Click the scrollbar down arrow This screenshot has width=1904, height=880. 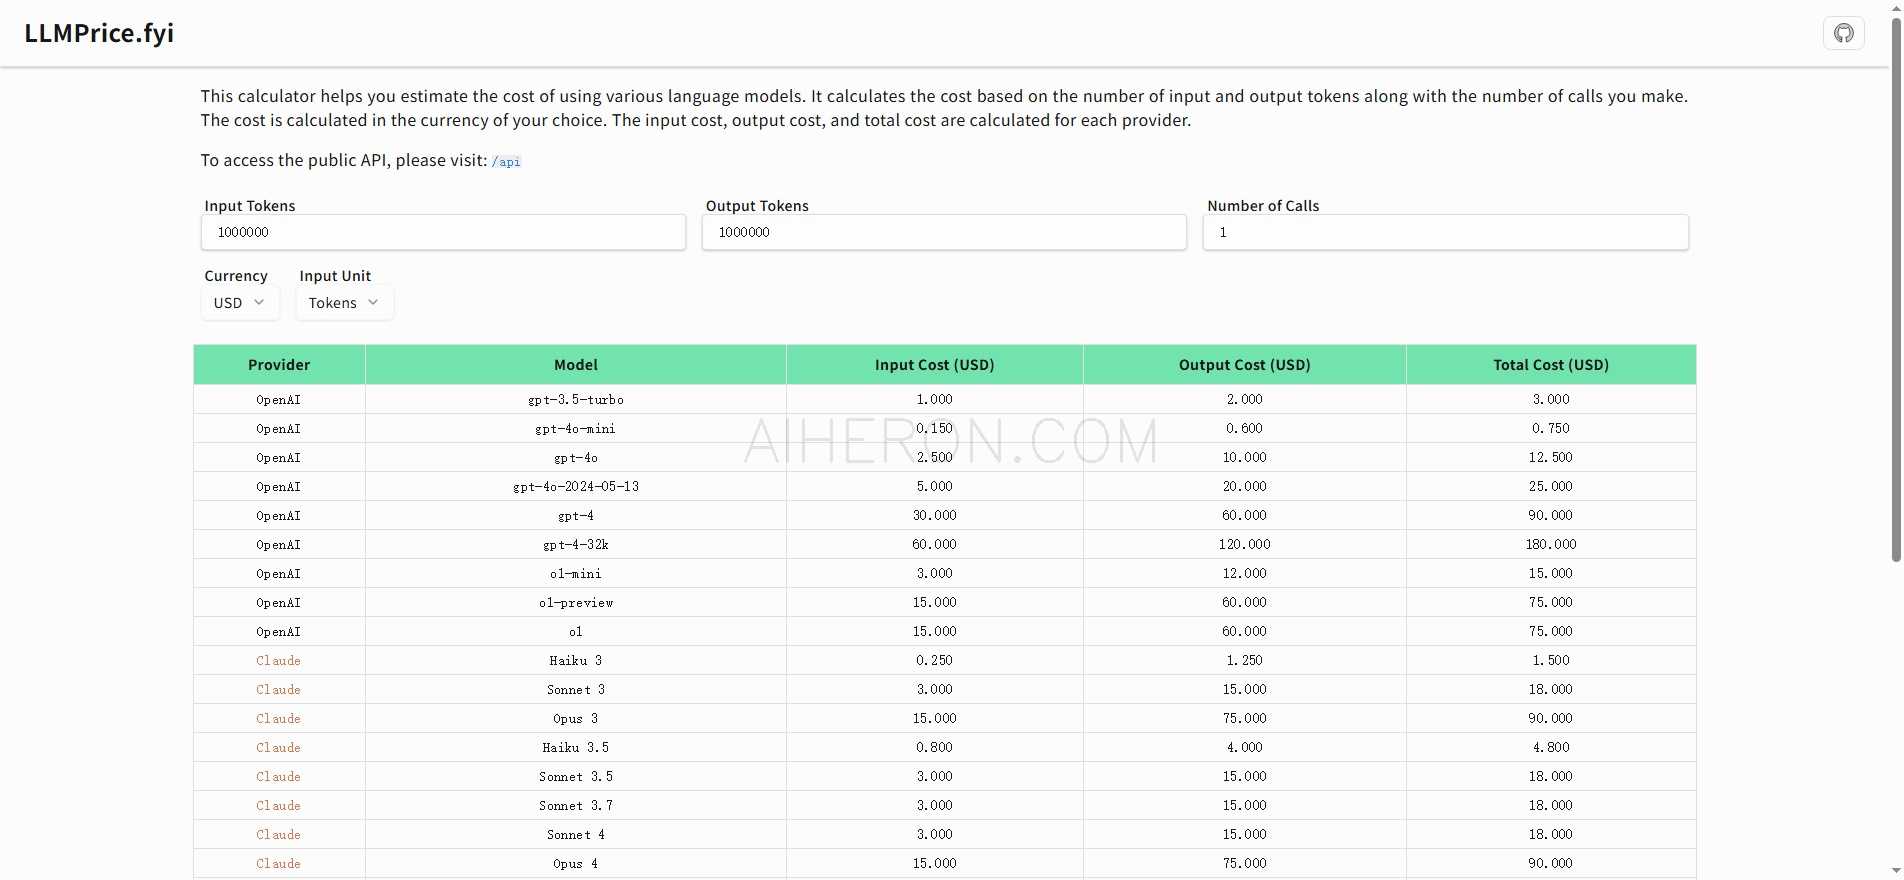tap(1895, 871)
